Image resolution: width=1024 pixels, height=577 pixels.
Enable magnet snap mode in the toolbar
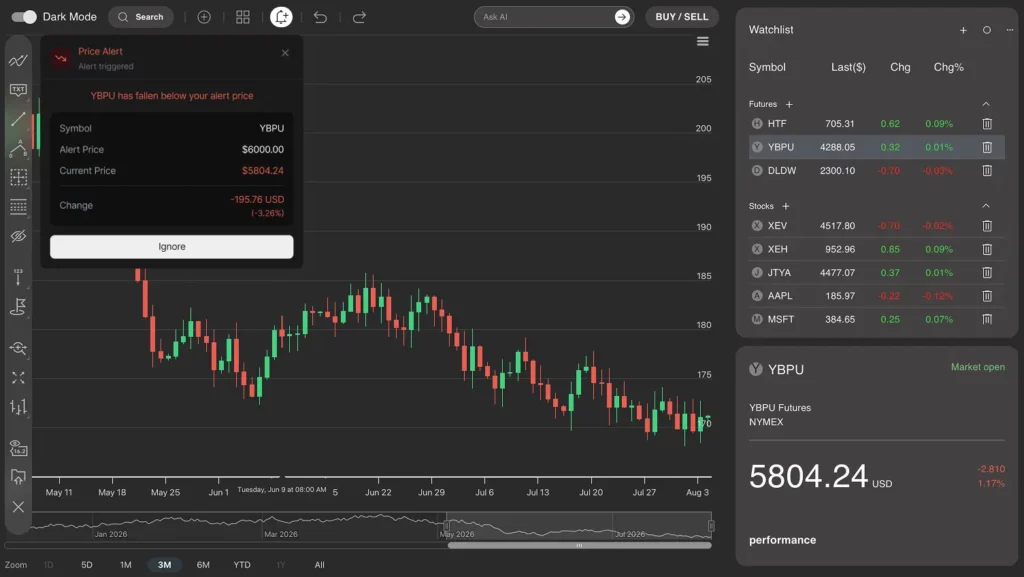point(18,348)
